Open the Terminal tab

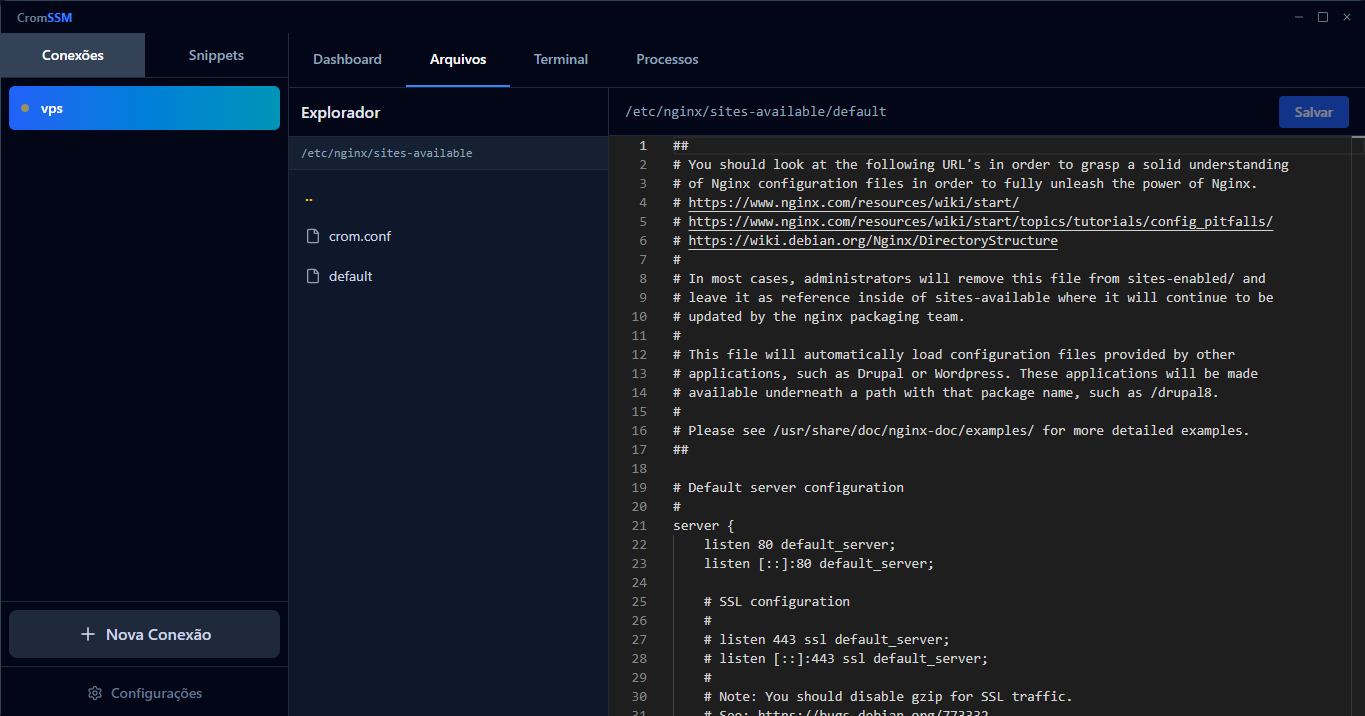click(560, 59)
